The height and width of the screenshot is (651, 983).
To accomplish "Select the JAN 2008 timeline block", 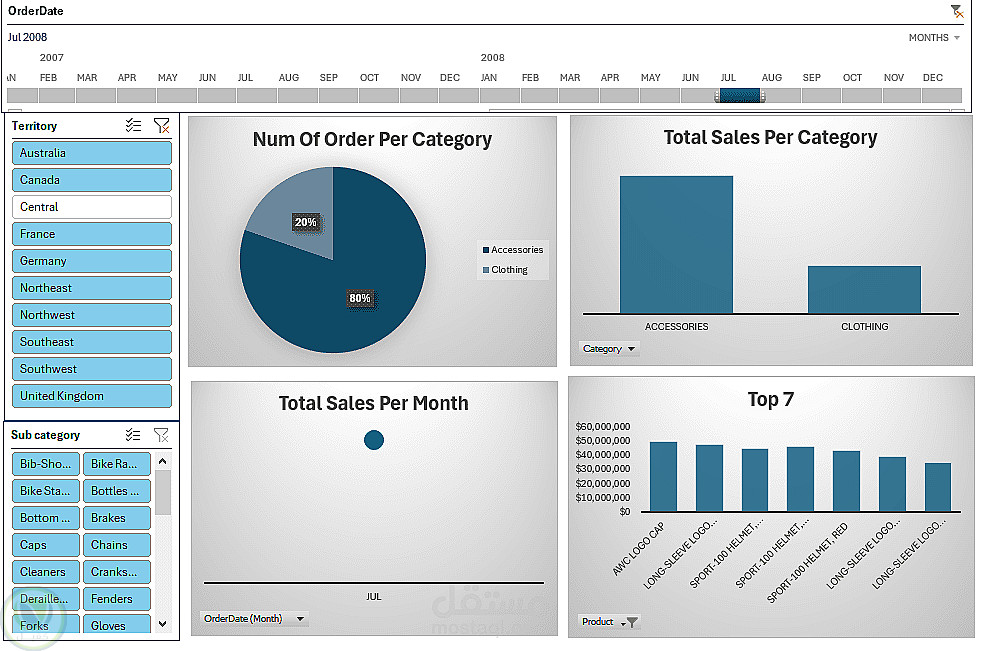I will 500,95.
